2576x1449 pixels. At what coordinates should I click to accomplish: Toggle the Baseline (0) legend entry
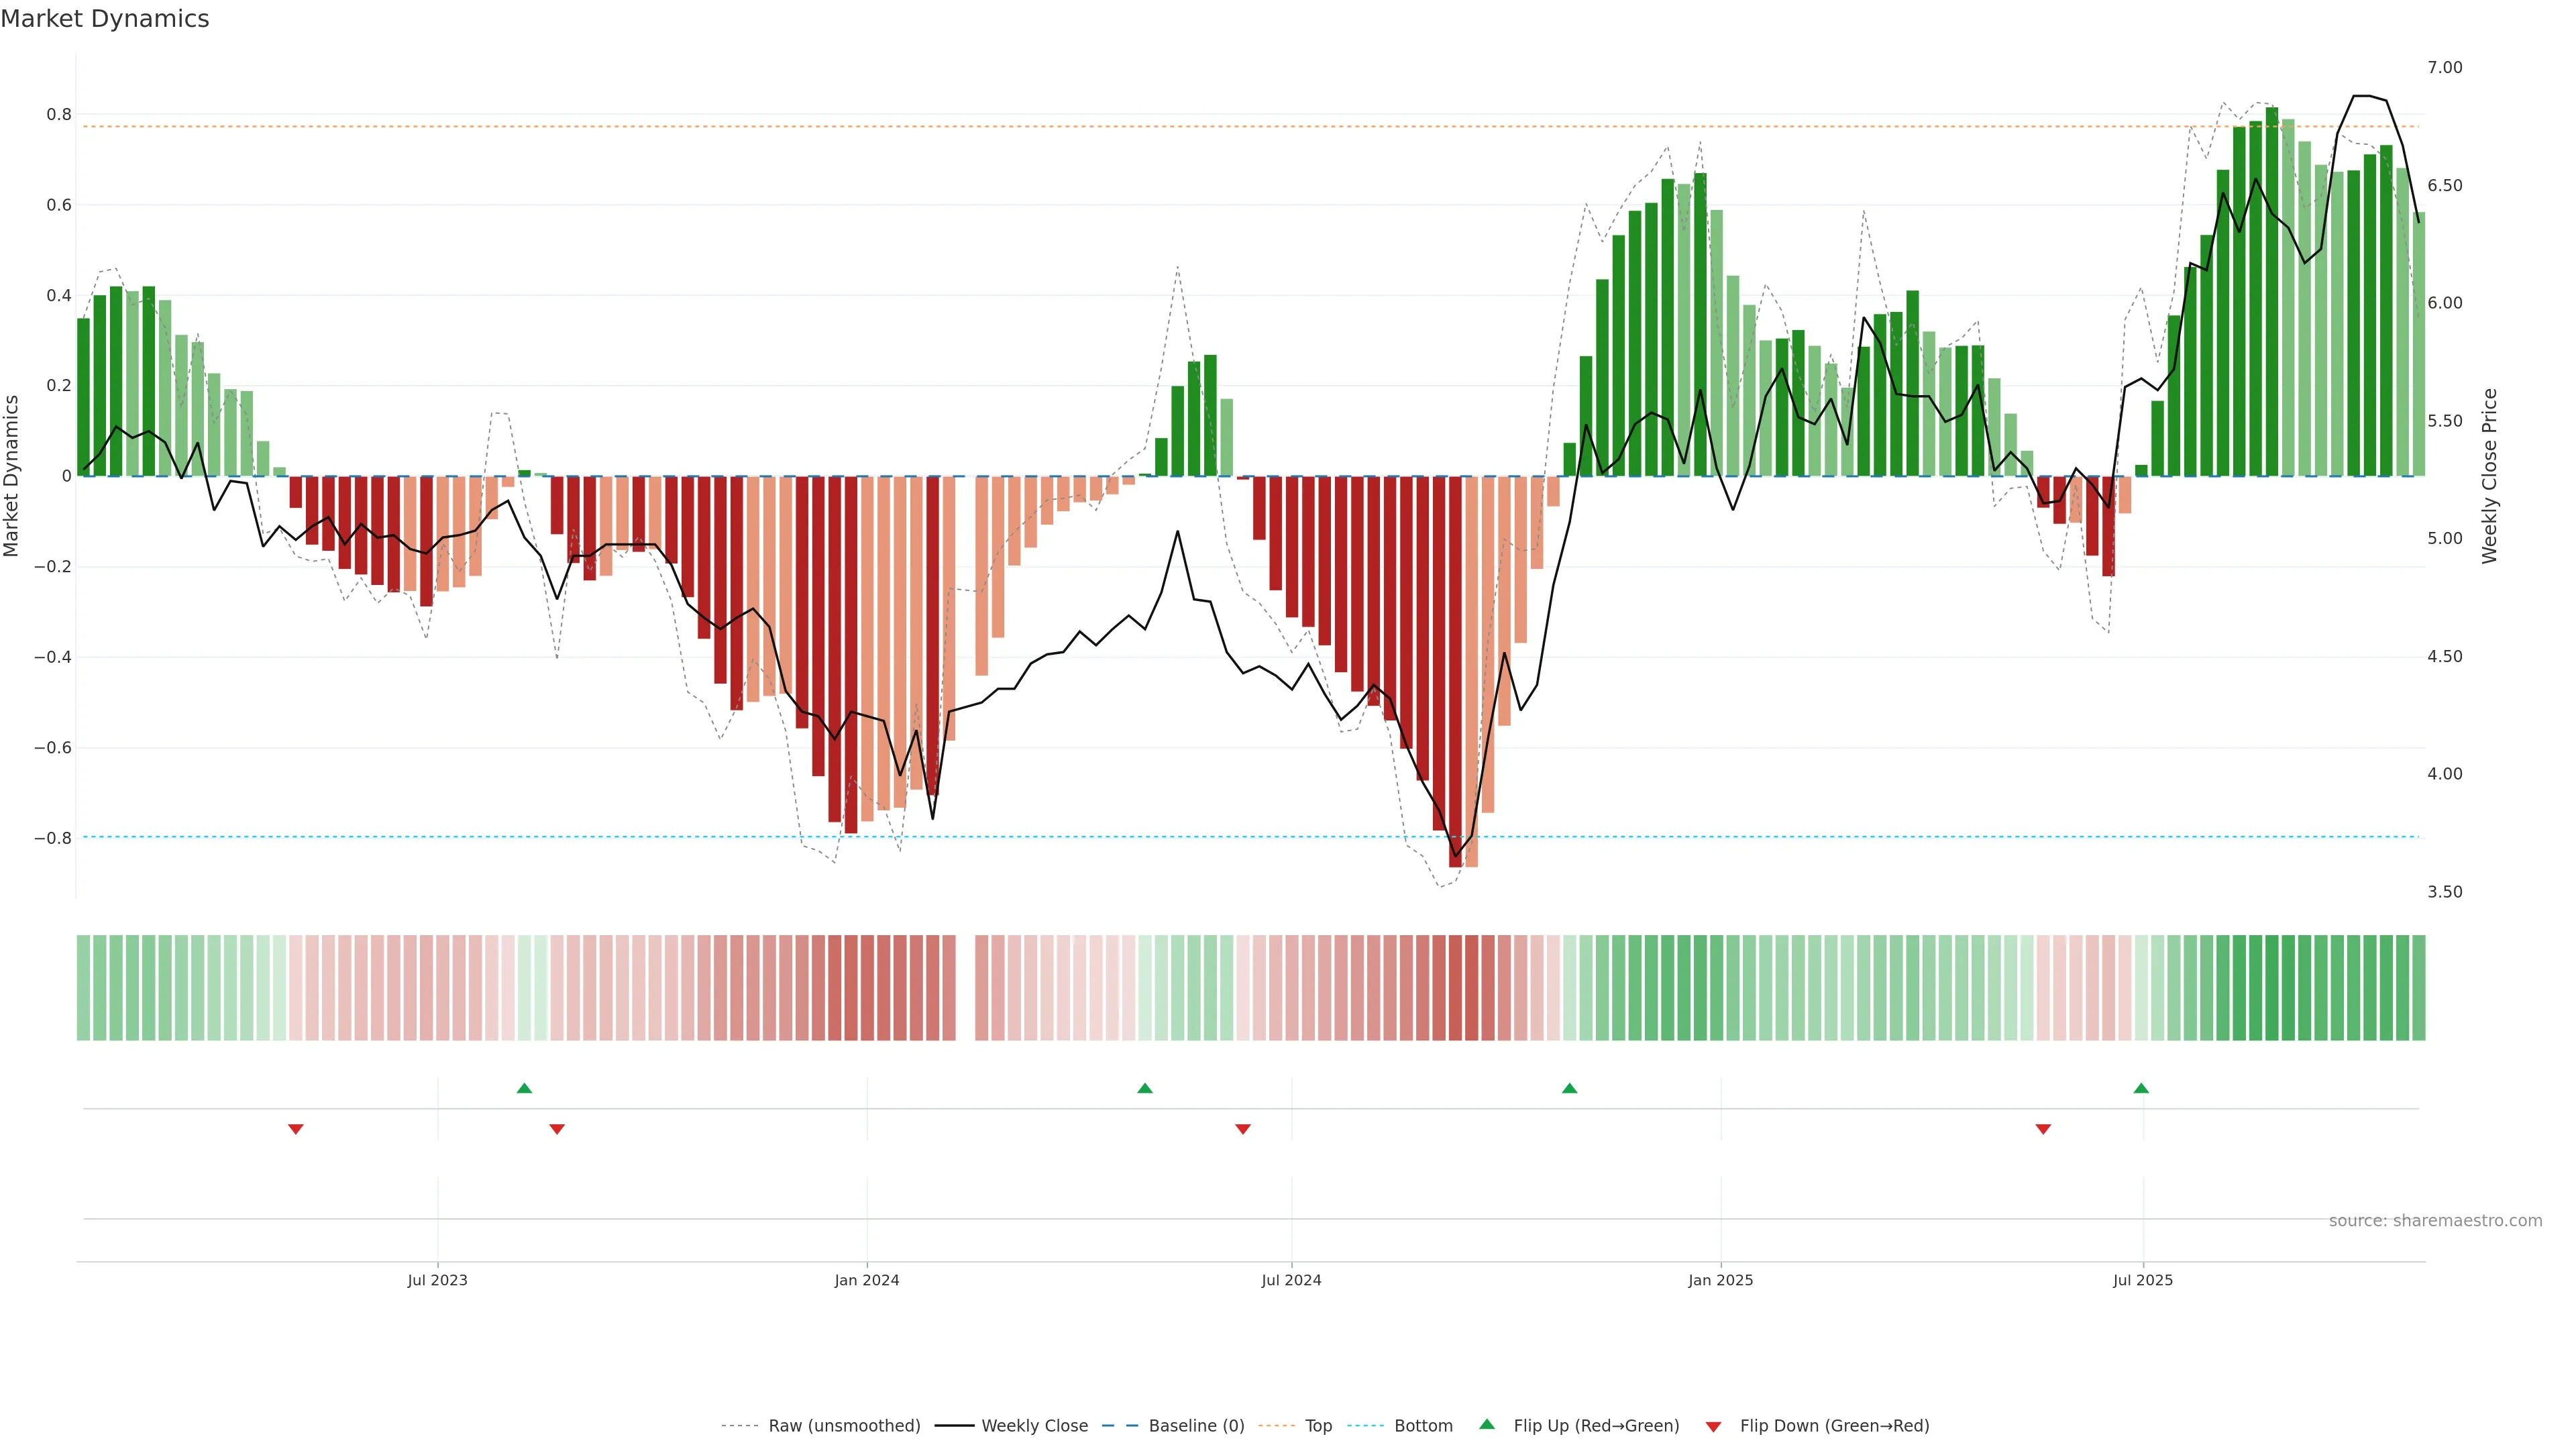click(x=1196, y=1426)
